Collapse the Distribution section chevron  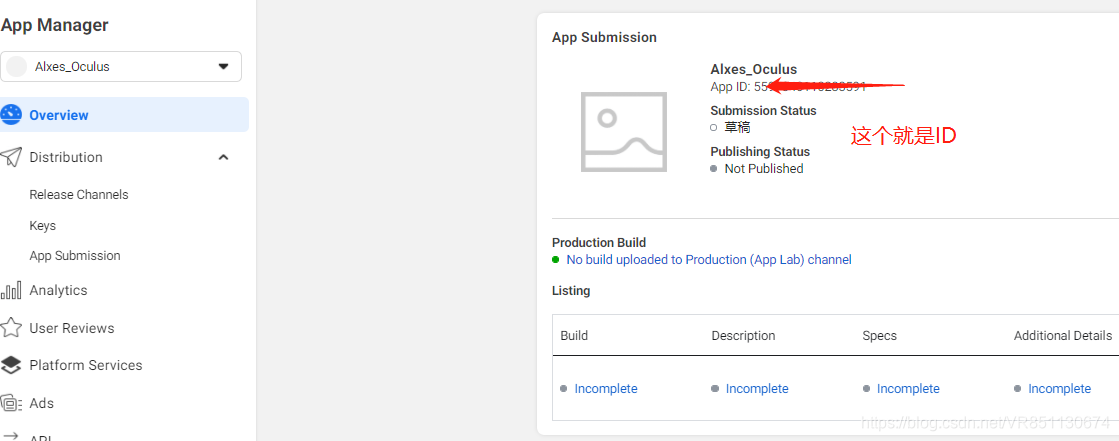pos(223,157)
